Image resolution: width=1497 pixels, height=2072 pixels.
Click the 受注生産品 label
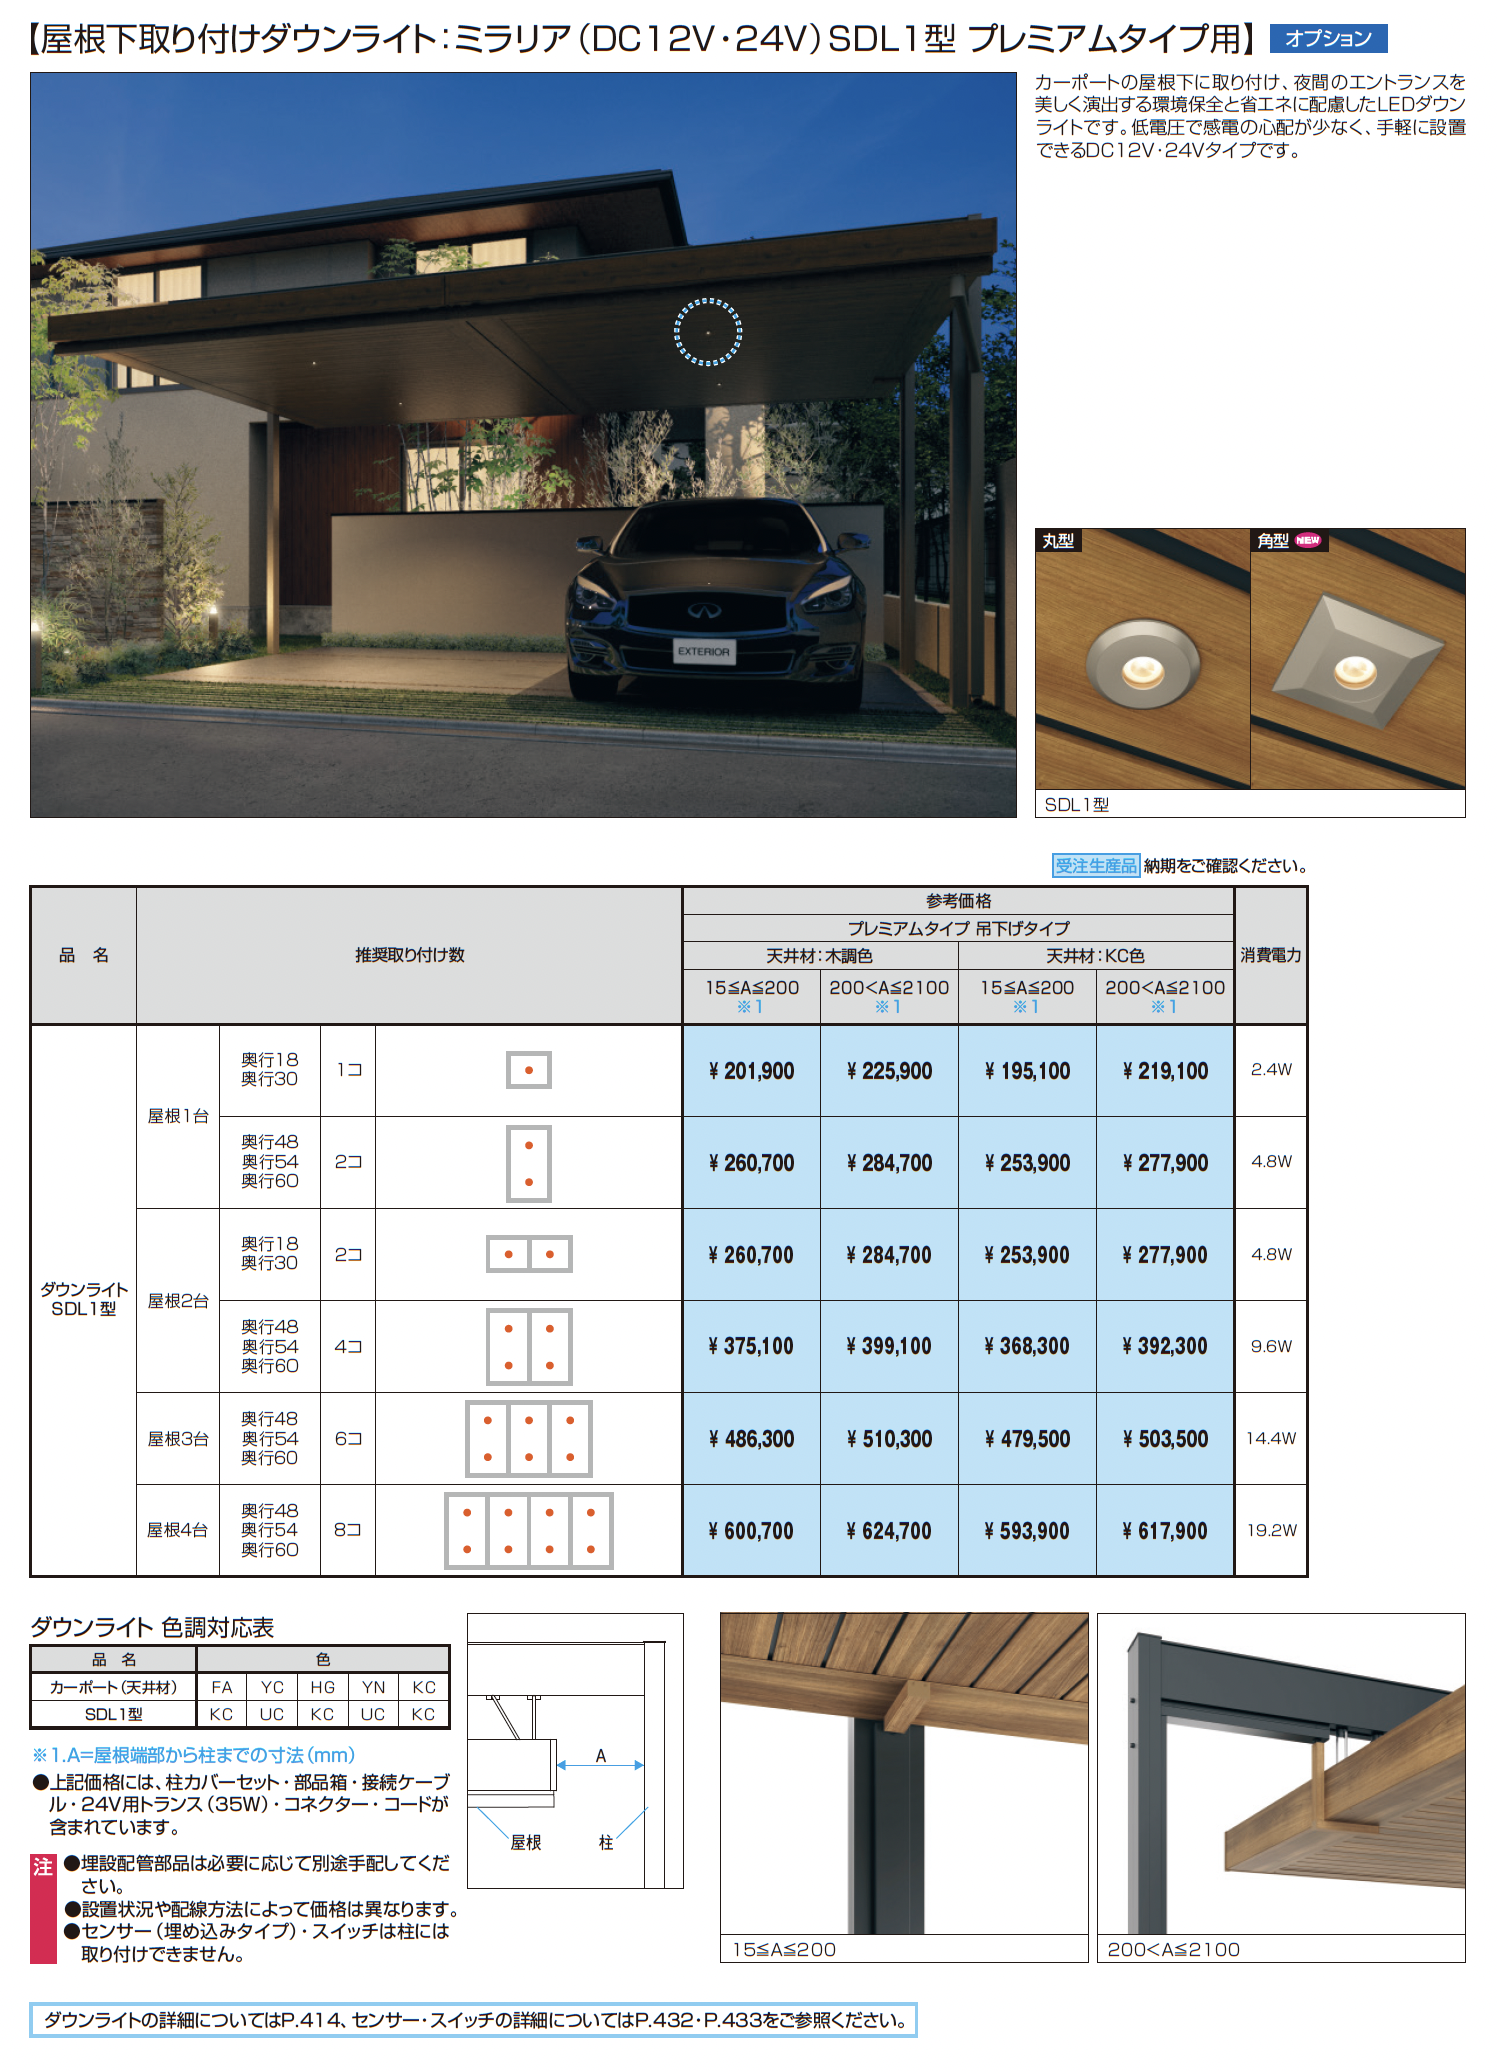(x=1096, y=866)
